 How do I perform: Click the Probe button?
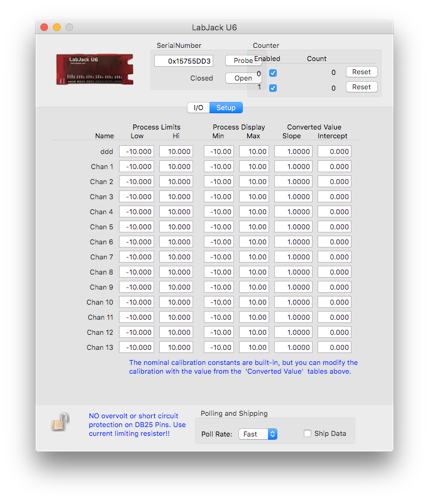click(243, 61)
